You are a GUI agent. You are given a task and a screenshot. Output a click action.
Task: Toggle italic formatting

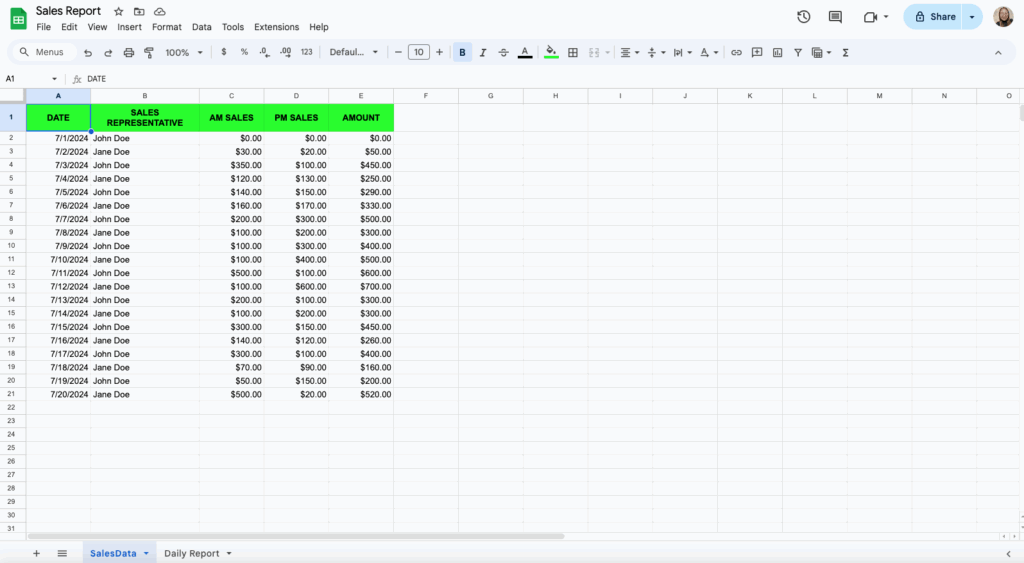coord(483,52)
